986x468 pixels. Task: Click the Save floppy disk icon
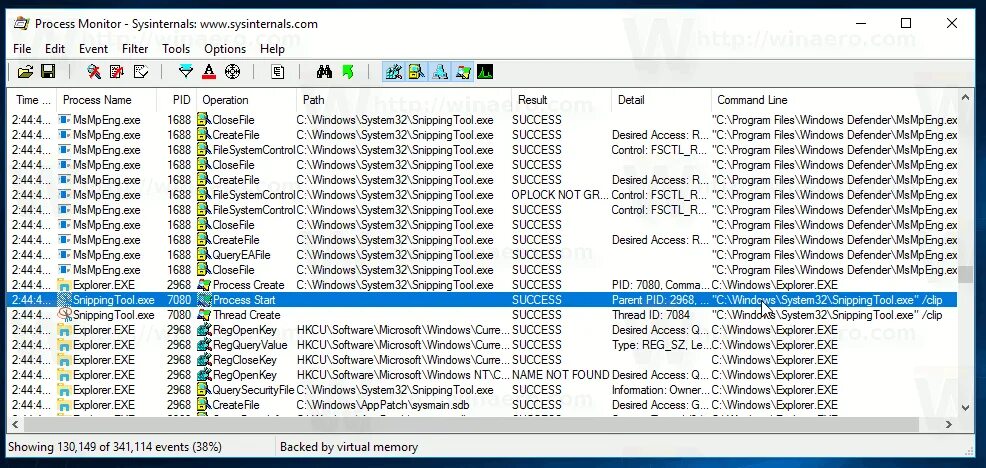coord(48,72)
